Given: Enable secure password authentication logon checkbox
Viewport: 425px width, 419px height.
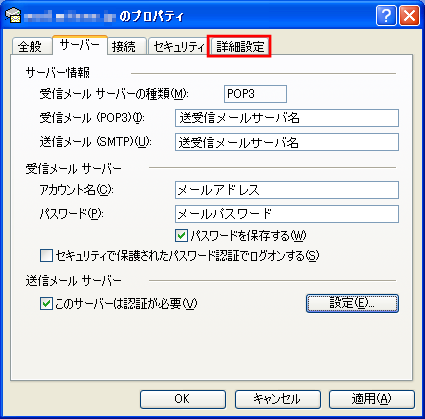Looking at the screenshot, I should [x=46, y=256].
